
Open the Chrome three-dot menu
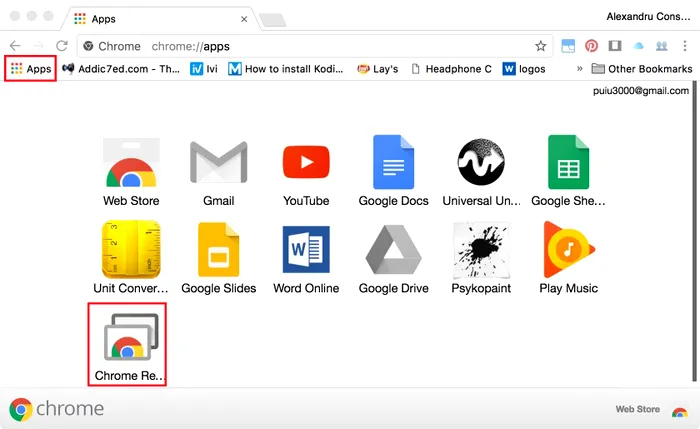pos(685,46)
